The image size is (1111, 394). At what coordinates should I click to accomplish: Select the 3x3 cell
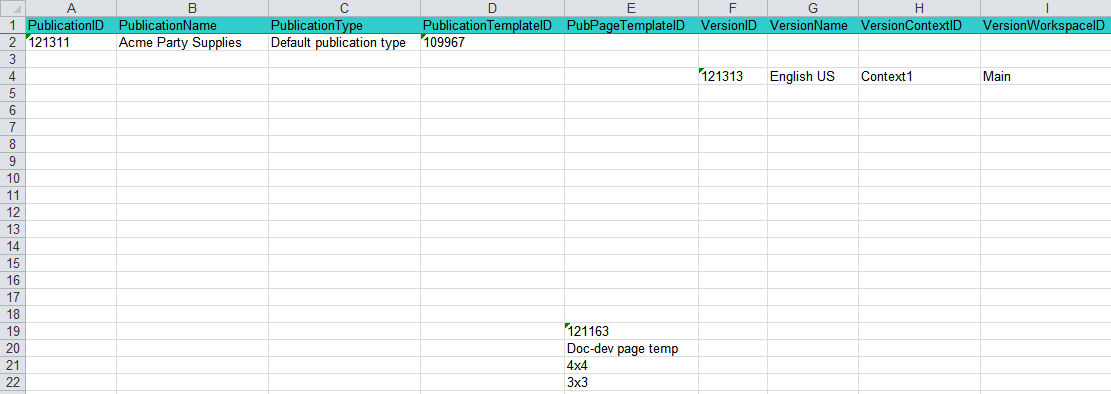631,383
